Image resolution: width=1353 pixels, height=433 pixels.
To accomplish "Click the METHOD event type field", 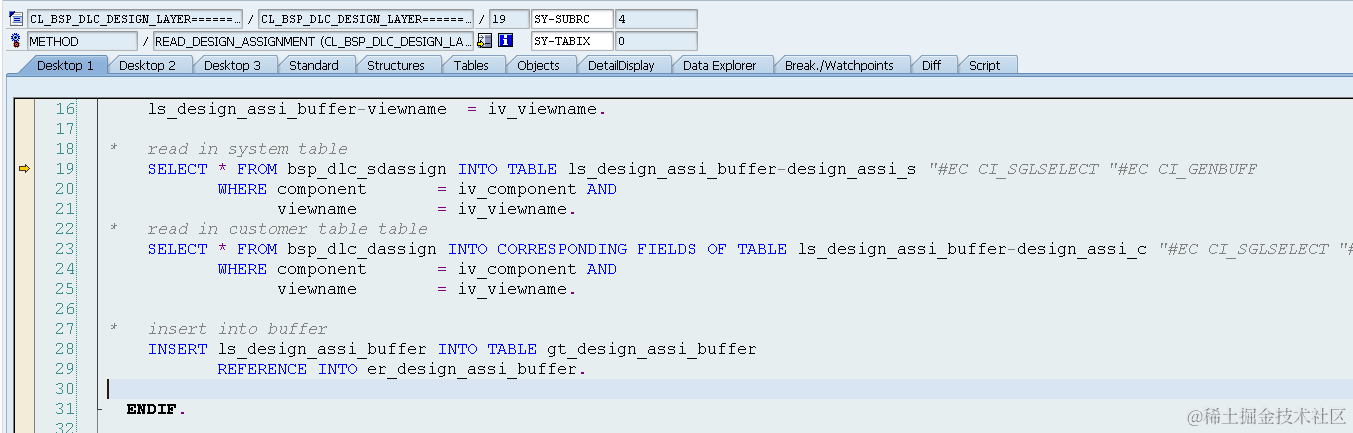I will coord(82,41).
